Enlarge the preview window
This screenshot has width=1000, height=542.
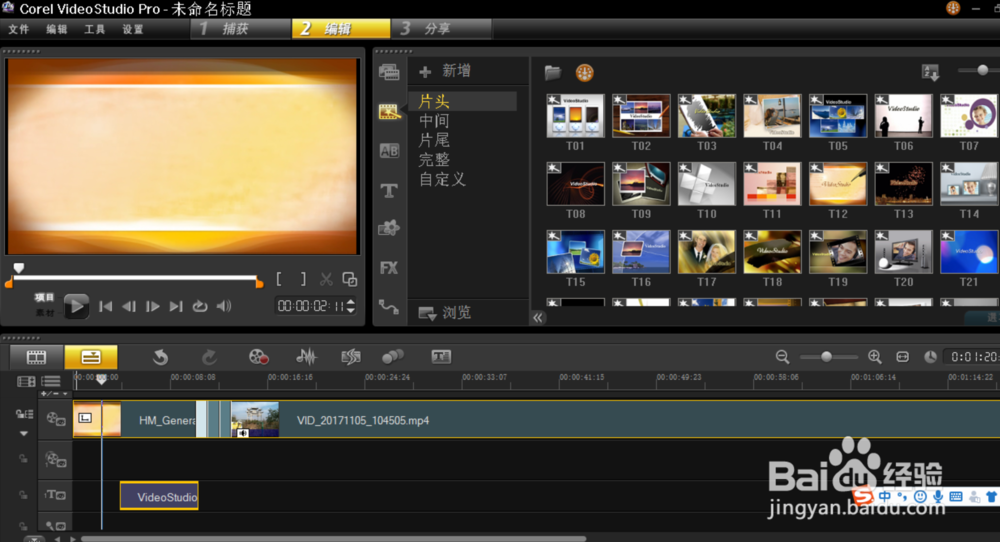coord(349,279)
